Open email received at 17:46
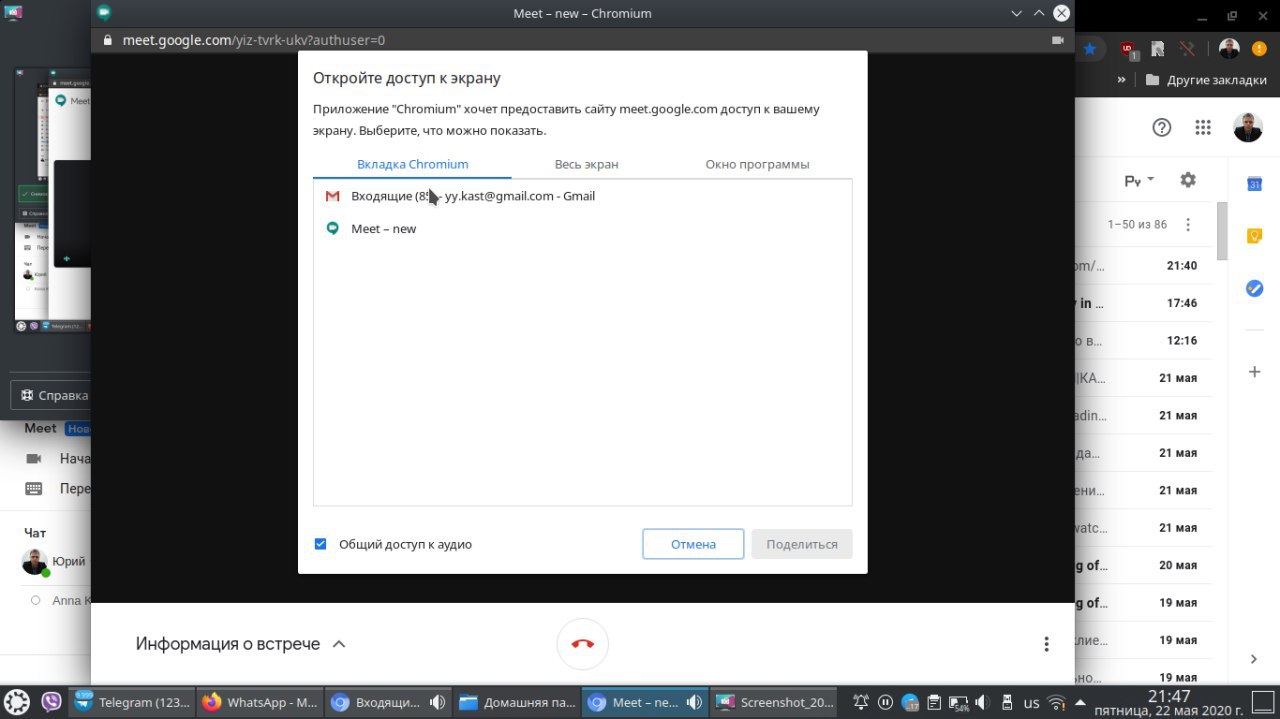 tap(1145, 303)
